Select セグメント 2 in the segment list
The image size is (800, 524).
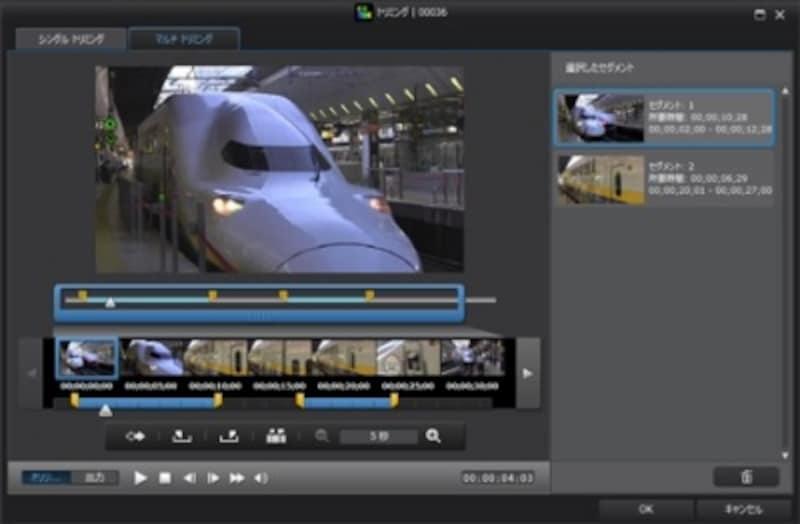pos(664,179)
